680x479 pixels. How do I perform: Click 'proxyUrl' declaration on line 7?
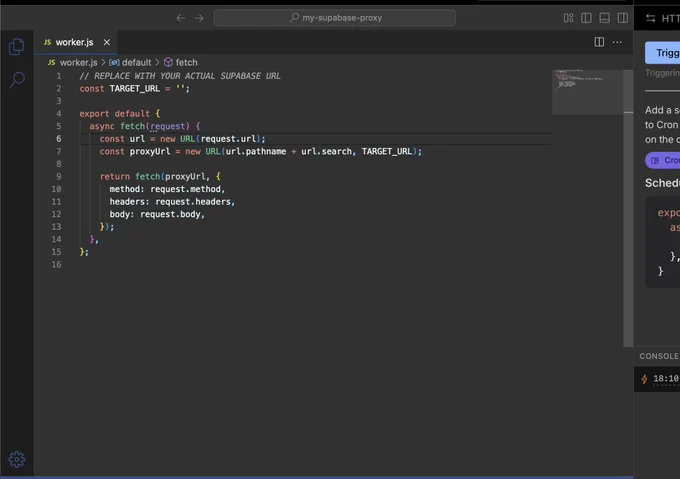coord(150,151)
